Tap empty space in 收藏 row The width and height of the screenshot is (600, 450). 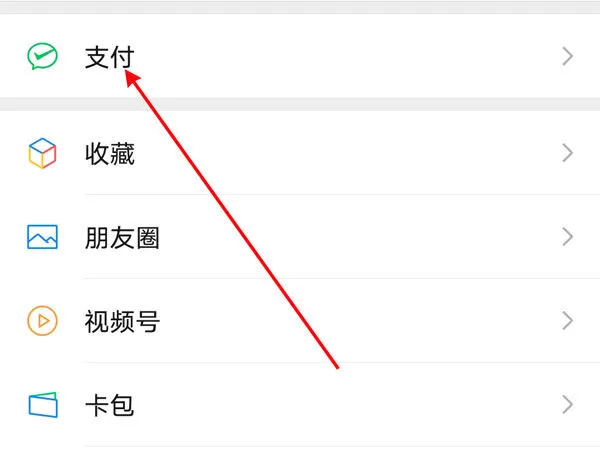click(x=383, y=153)
